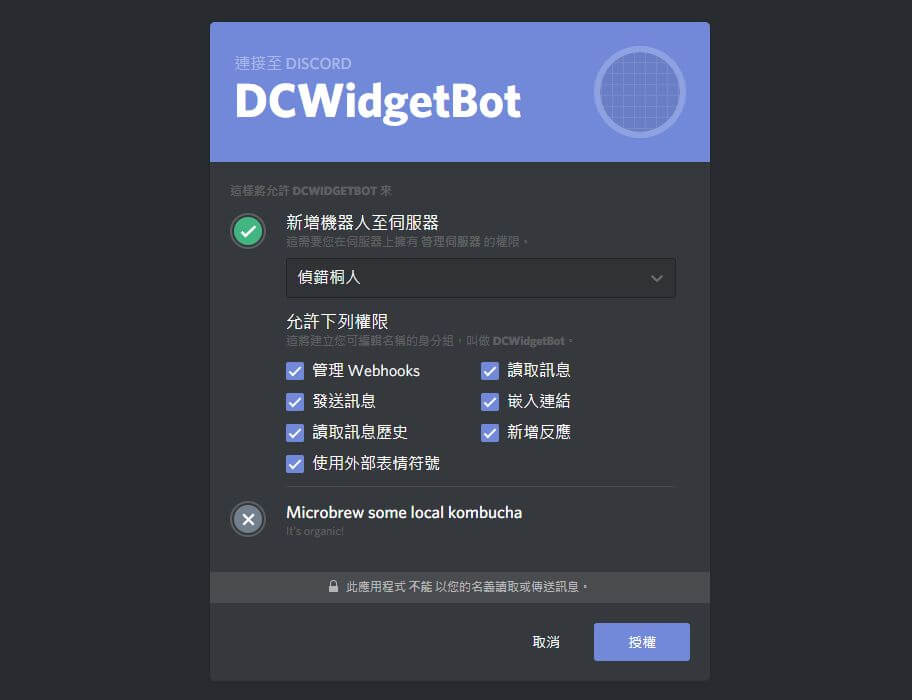This screenshot has width=912, height=700.
Task: Uncheck the 管理 Webhooks permission
Action: [295, 371]
